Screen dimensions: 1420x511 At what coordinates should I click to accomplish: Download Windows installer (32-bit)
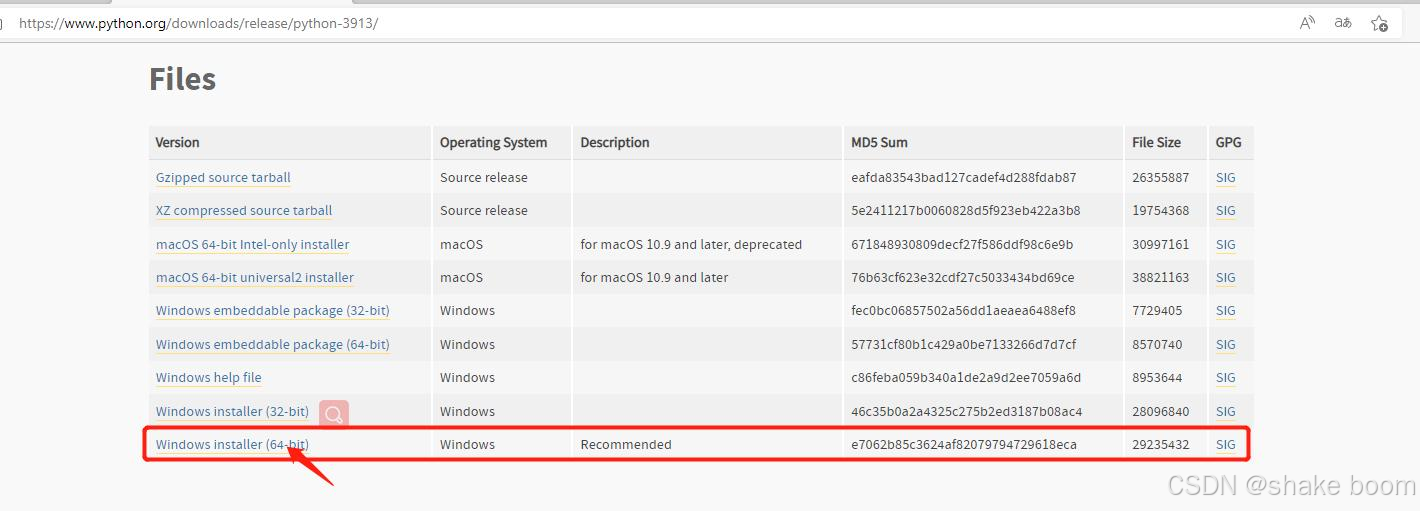pyautogui.click(x=232, y=412)
